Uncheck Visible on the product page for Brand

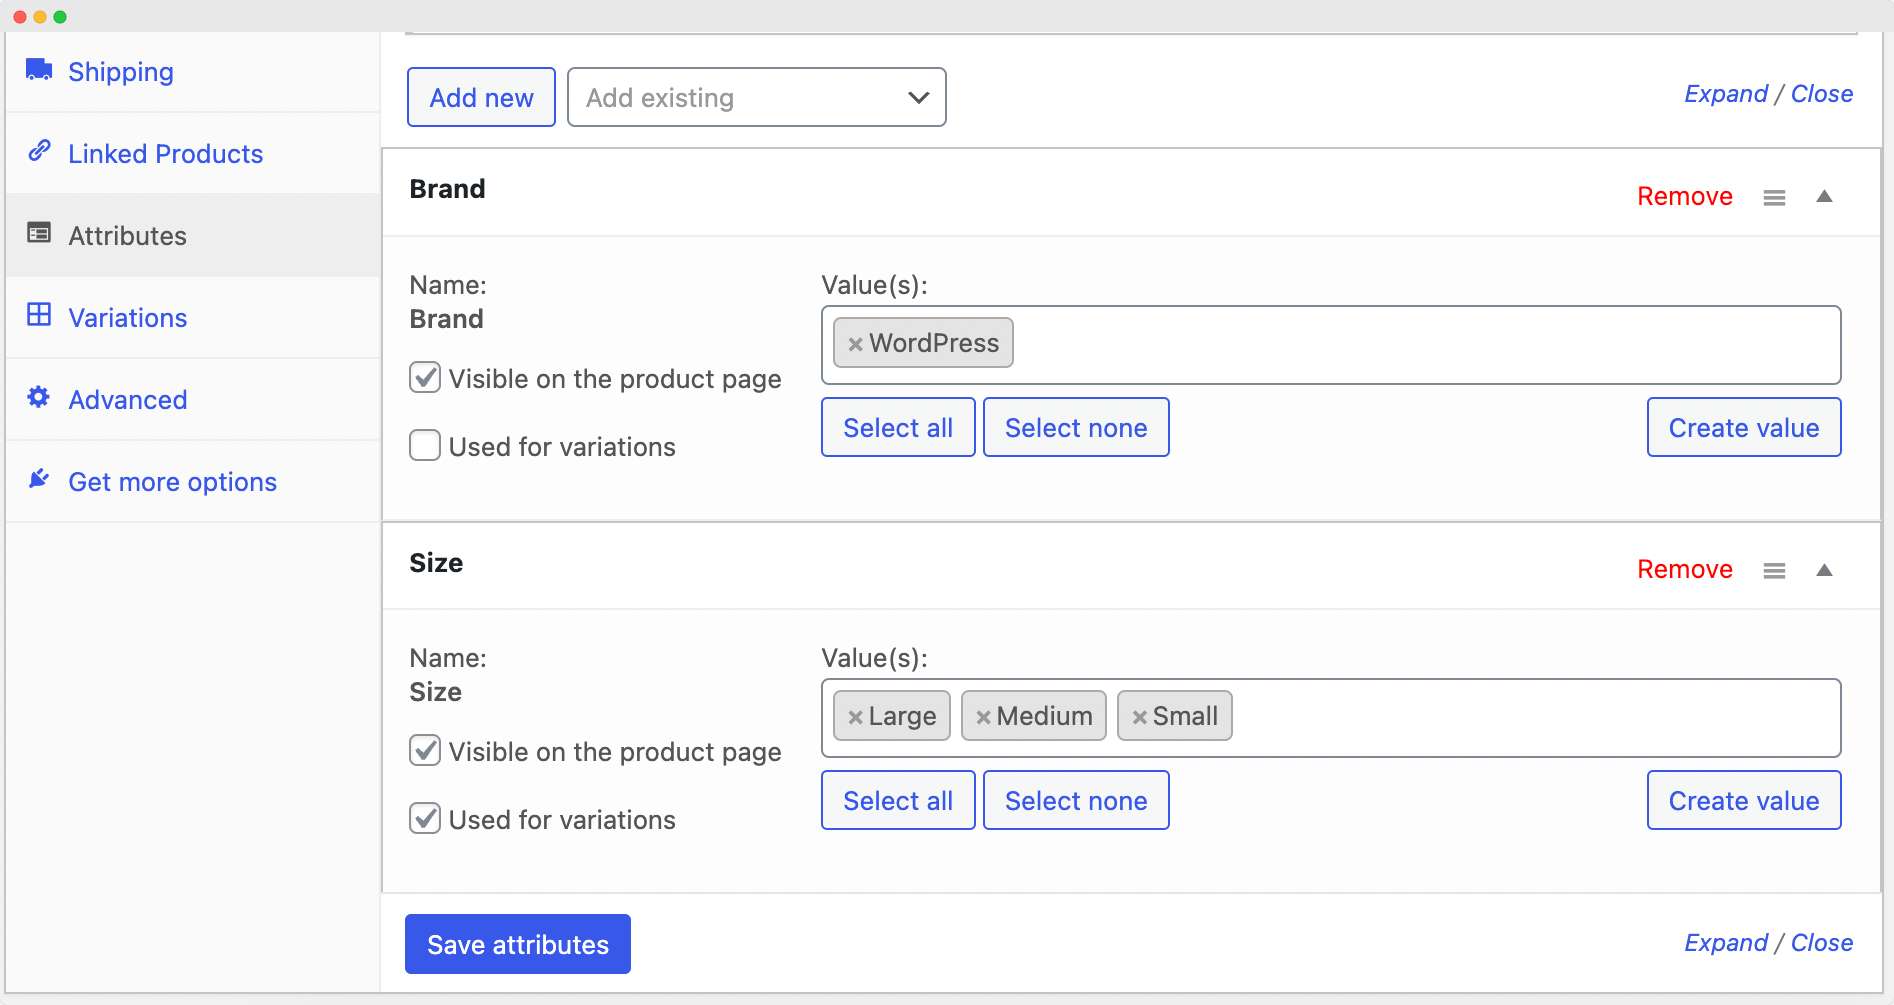tap(424, 377)
